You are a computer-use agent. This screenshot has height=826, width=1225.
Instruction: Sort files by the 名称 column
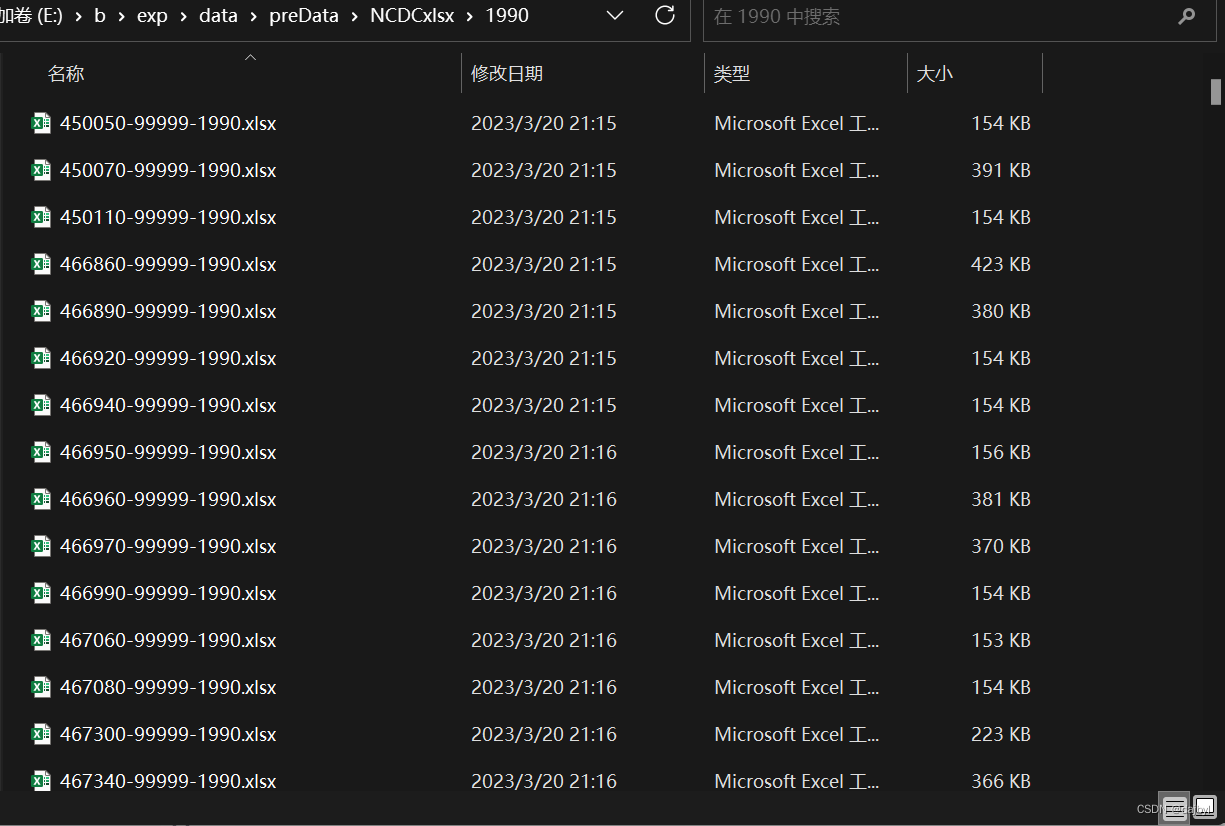coord(66,74)
